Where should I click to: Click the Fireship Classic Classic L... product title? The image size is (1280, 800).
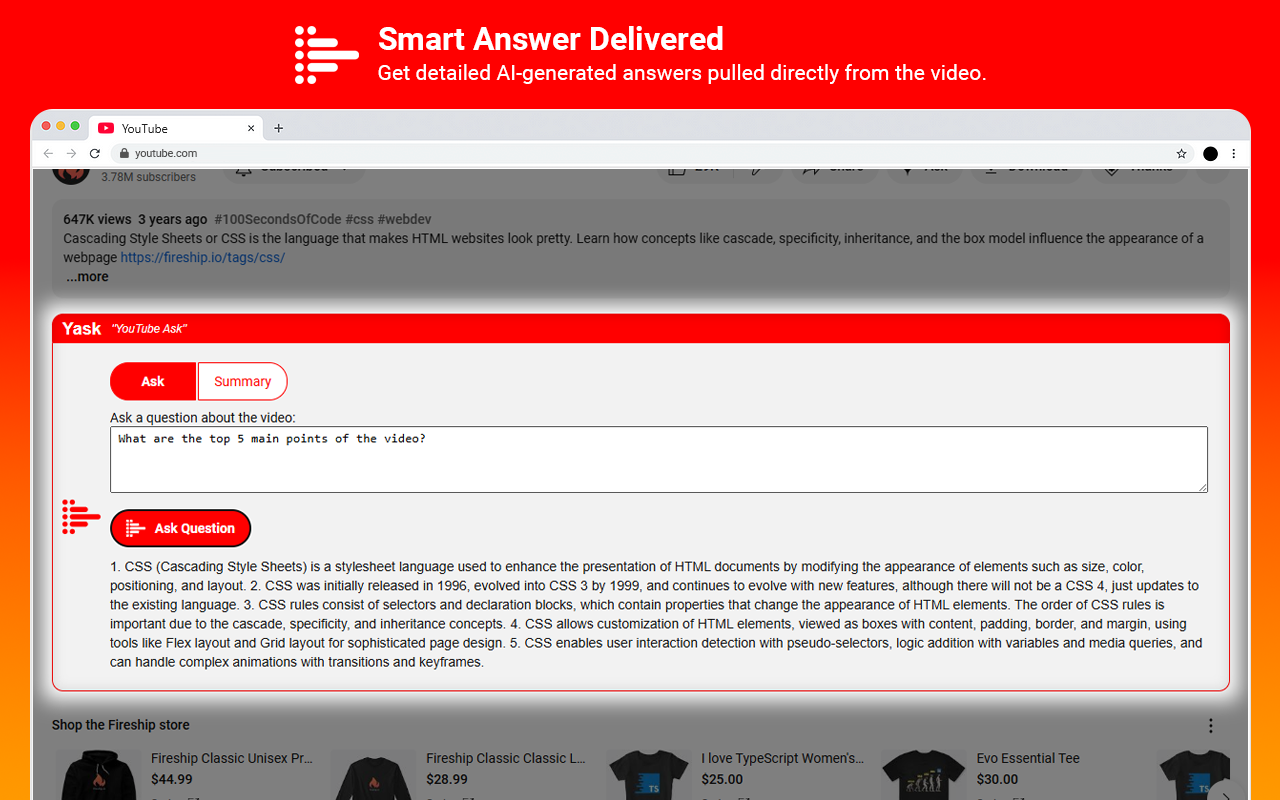click(x=506, y=759)
